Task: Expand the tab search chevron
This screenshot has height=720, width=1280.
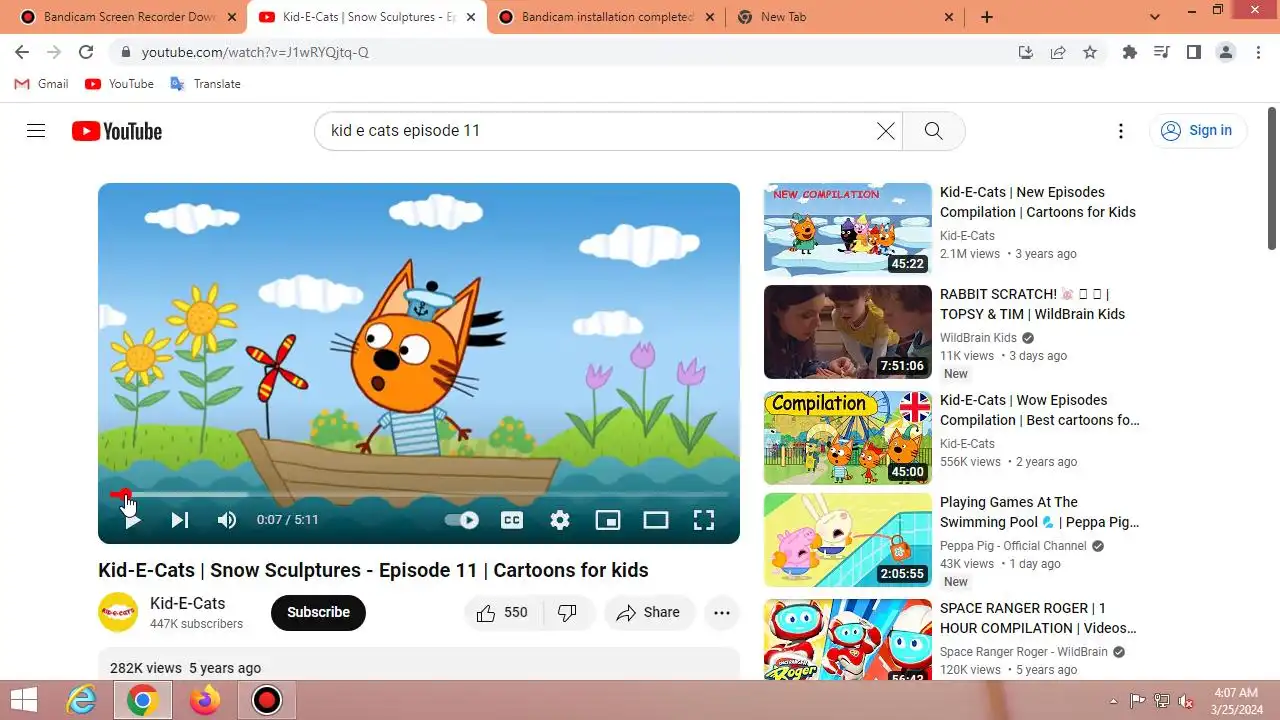Action: pyautogui.click(x=1155, y=17)
